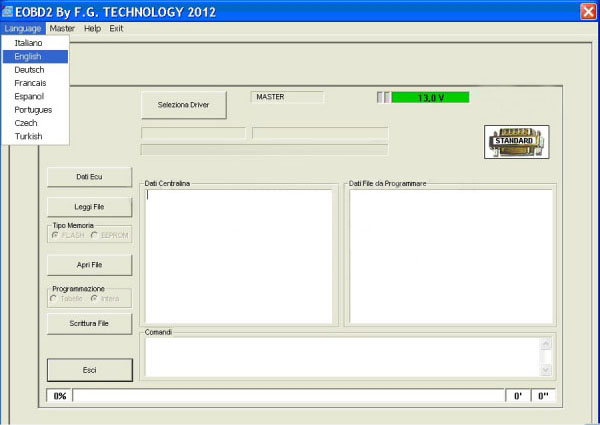
Task: Choose the Intera programming option
Action: pyautogui.click(x=94, y=298)
